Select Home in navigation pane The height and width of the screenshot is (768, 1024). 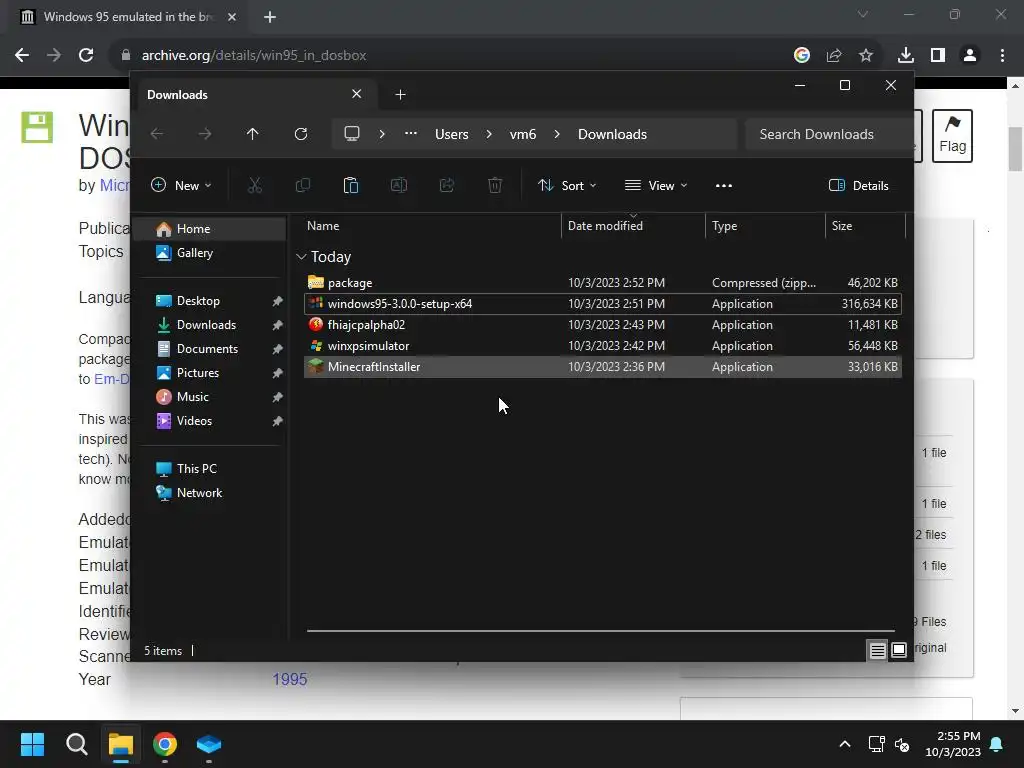coord(210,229)
